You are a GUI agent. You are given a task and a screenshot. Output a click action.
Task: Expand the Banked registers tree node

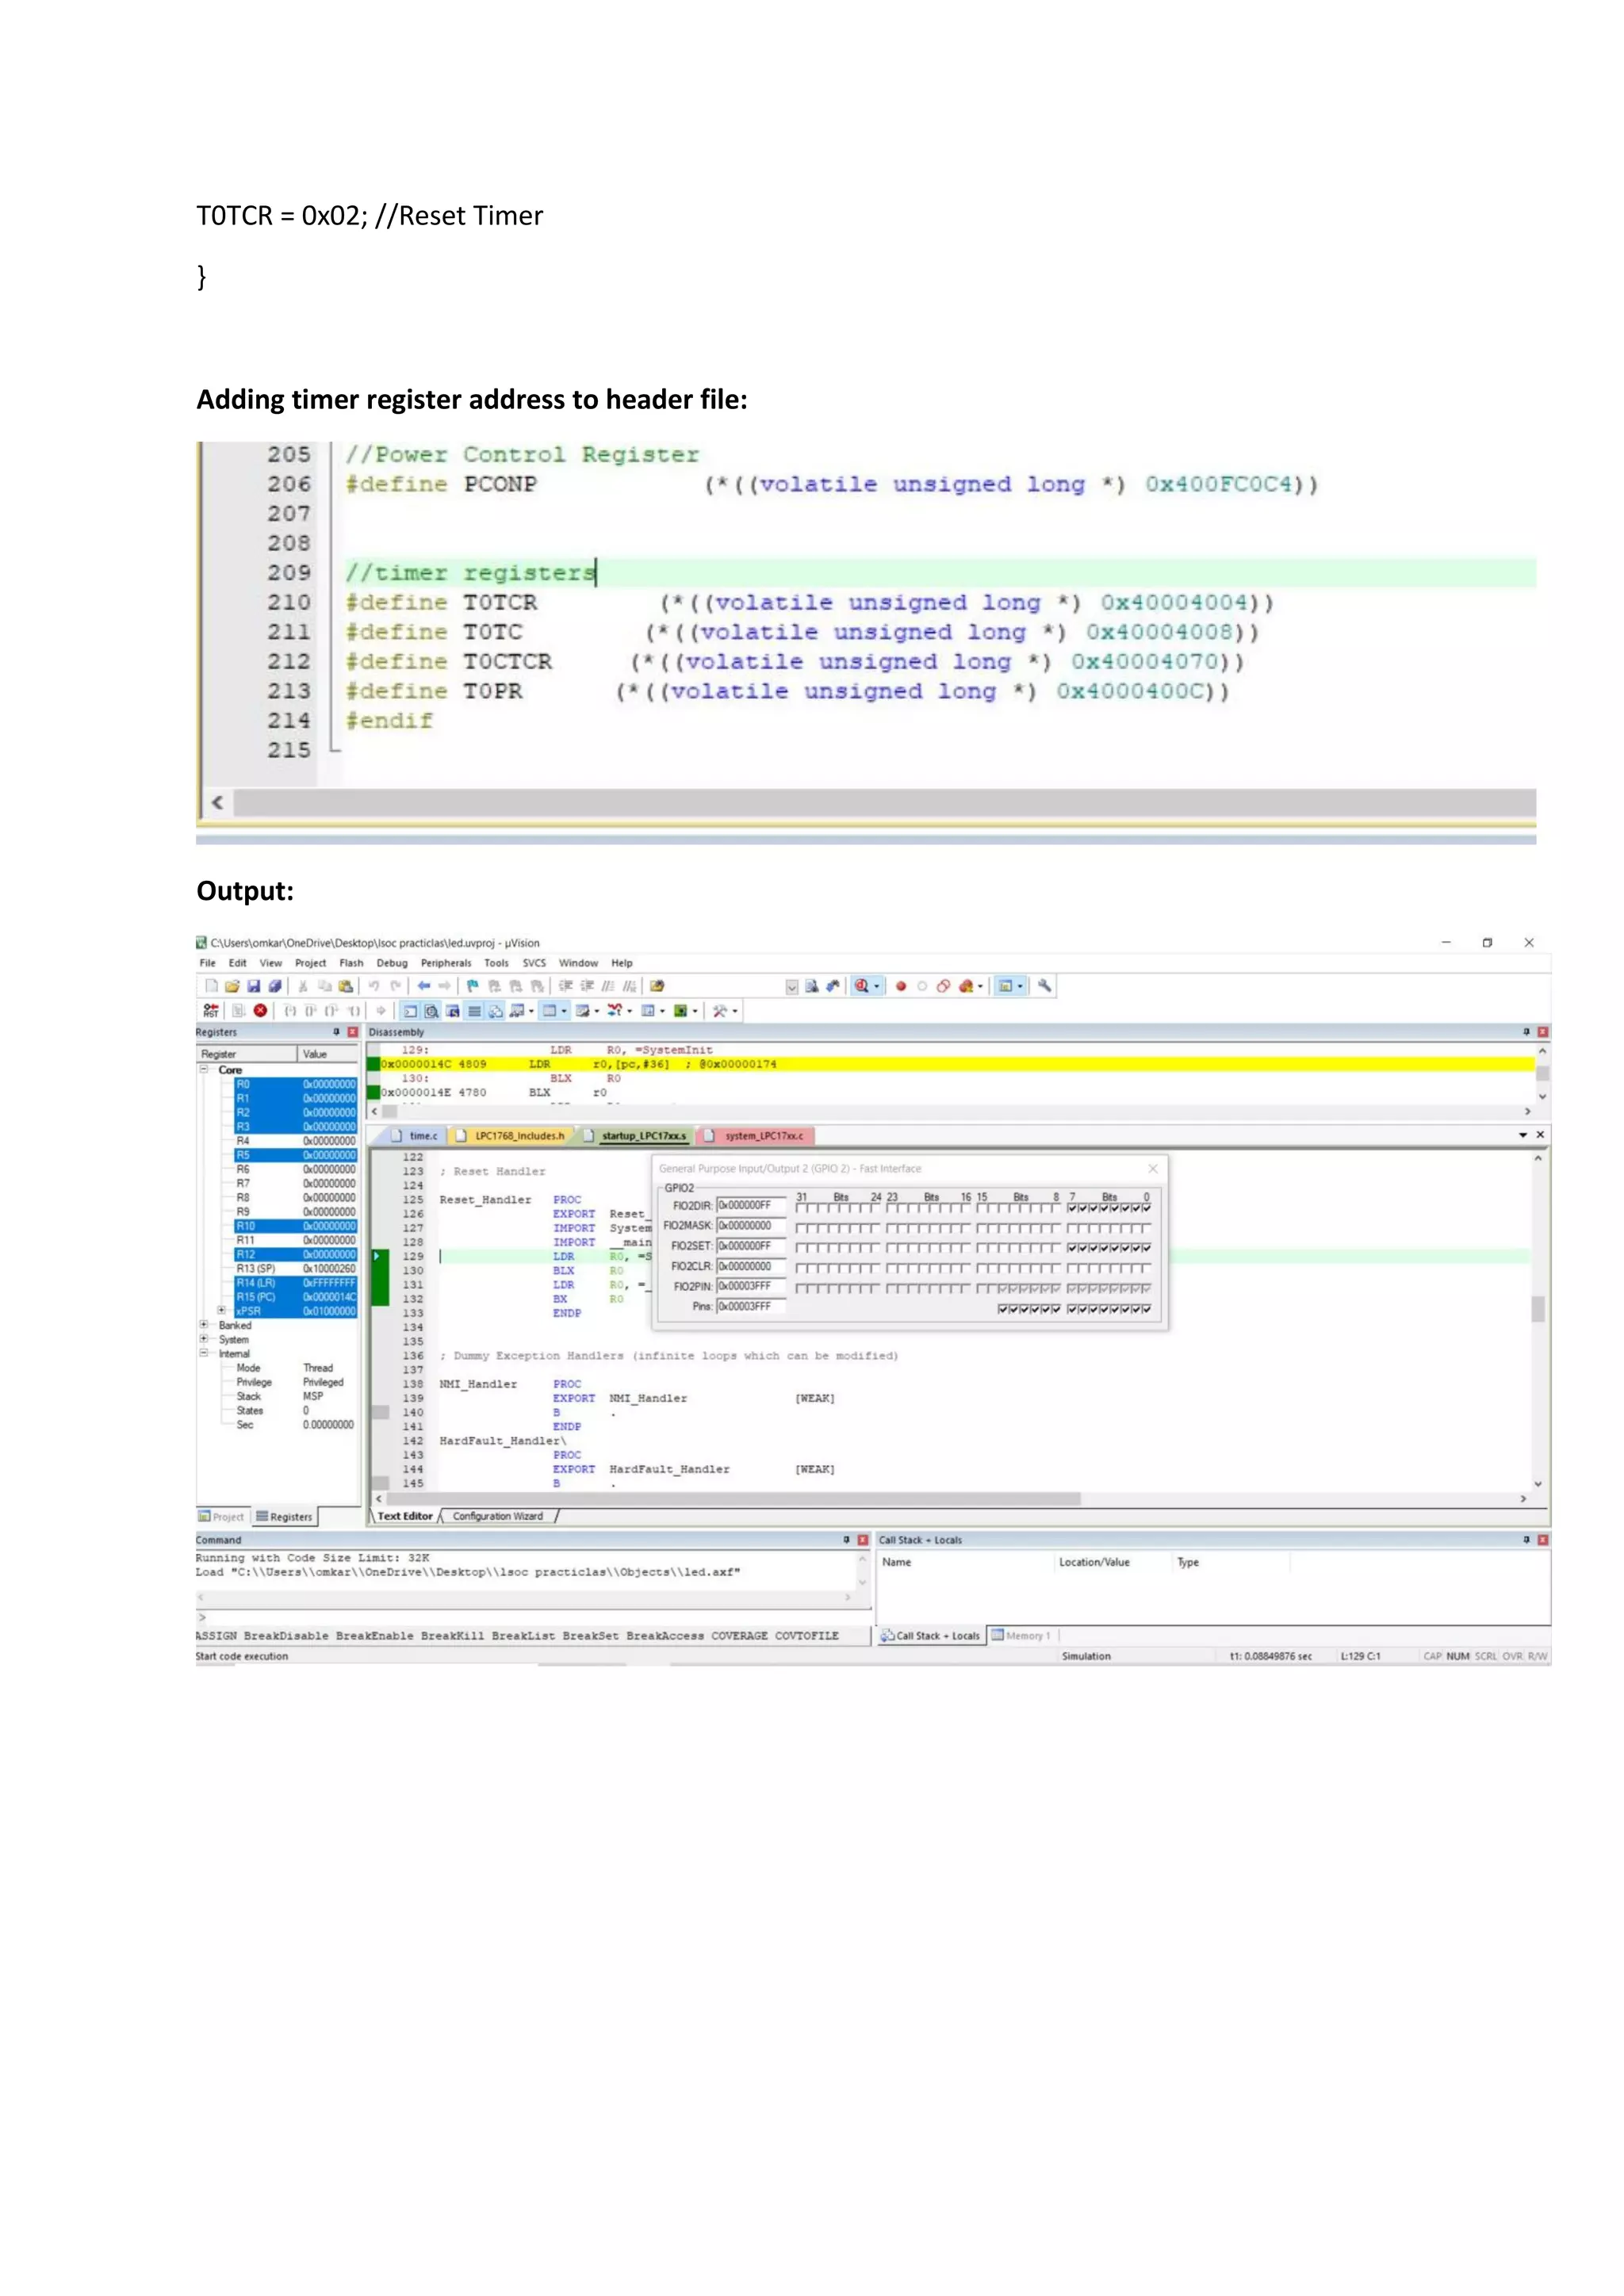[x=204, y=1325]
